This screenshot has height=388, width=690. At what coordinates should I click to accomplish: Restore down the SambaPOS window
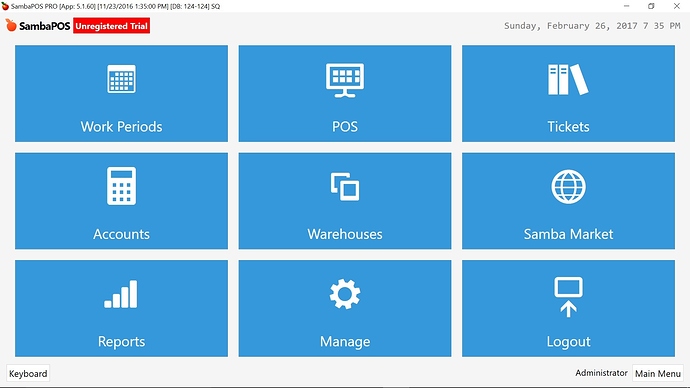tap(651, 6)
